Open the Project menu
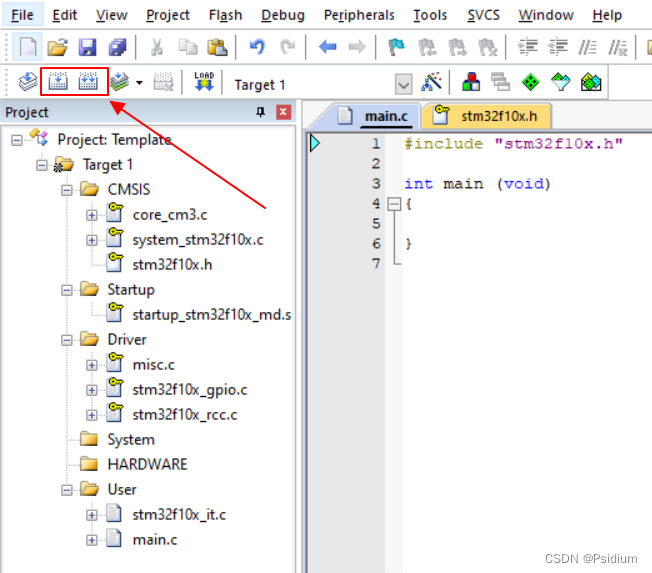Image resolution: width=652 pixels, height=573 pixels. pyautogui.click(x=168, y=15)
